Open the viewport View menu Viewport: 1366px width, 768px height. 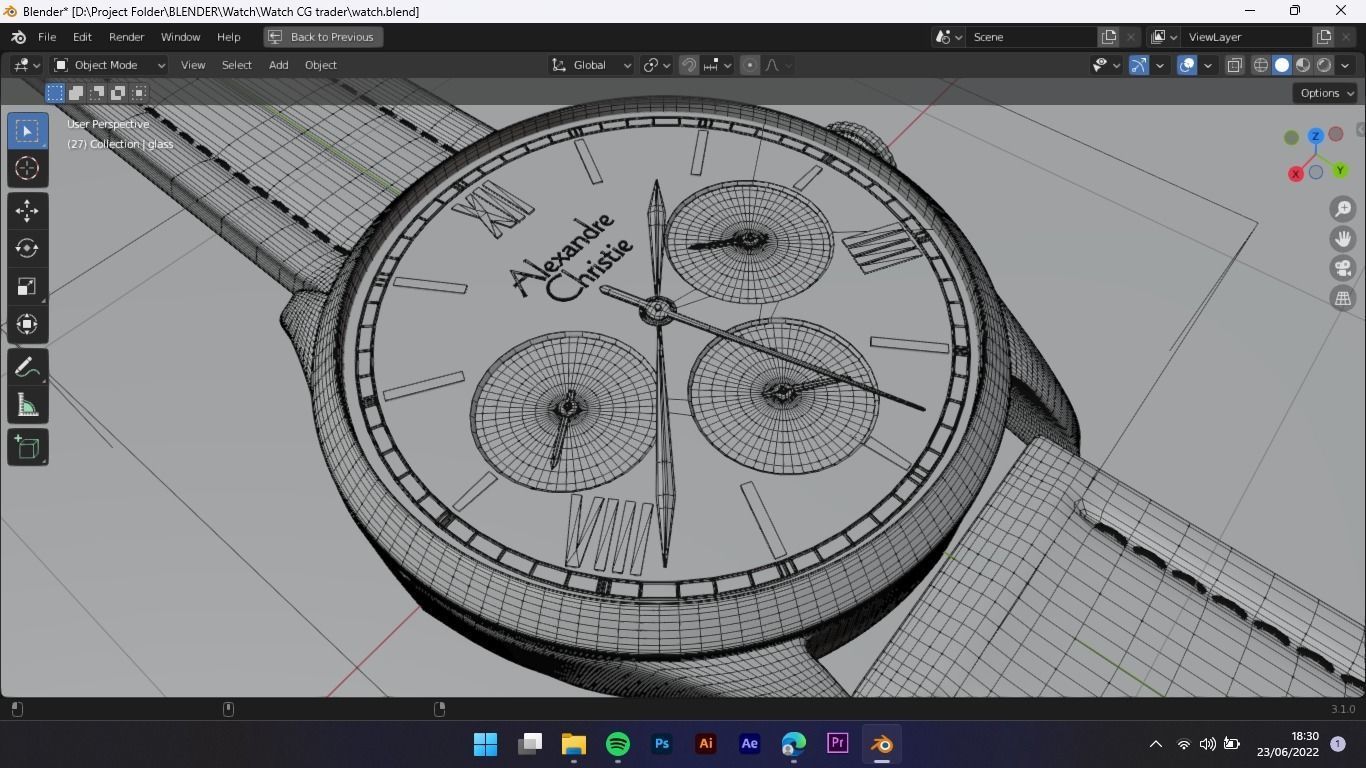click(x=193, y=65)
